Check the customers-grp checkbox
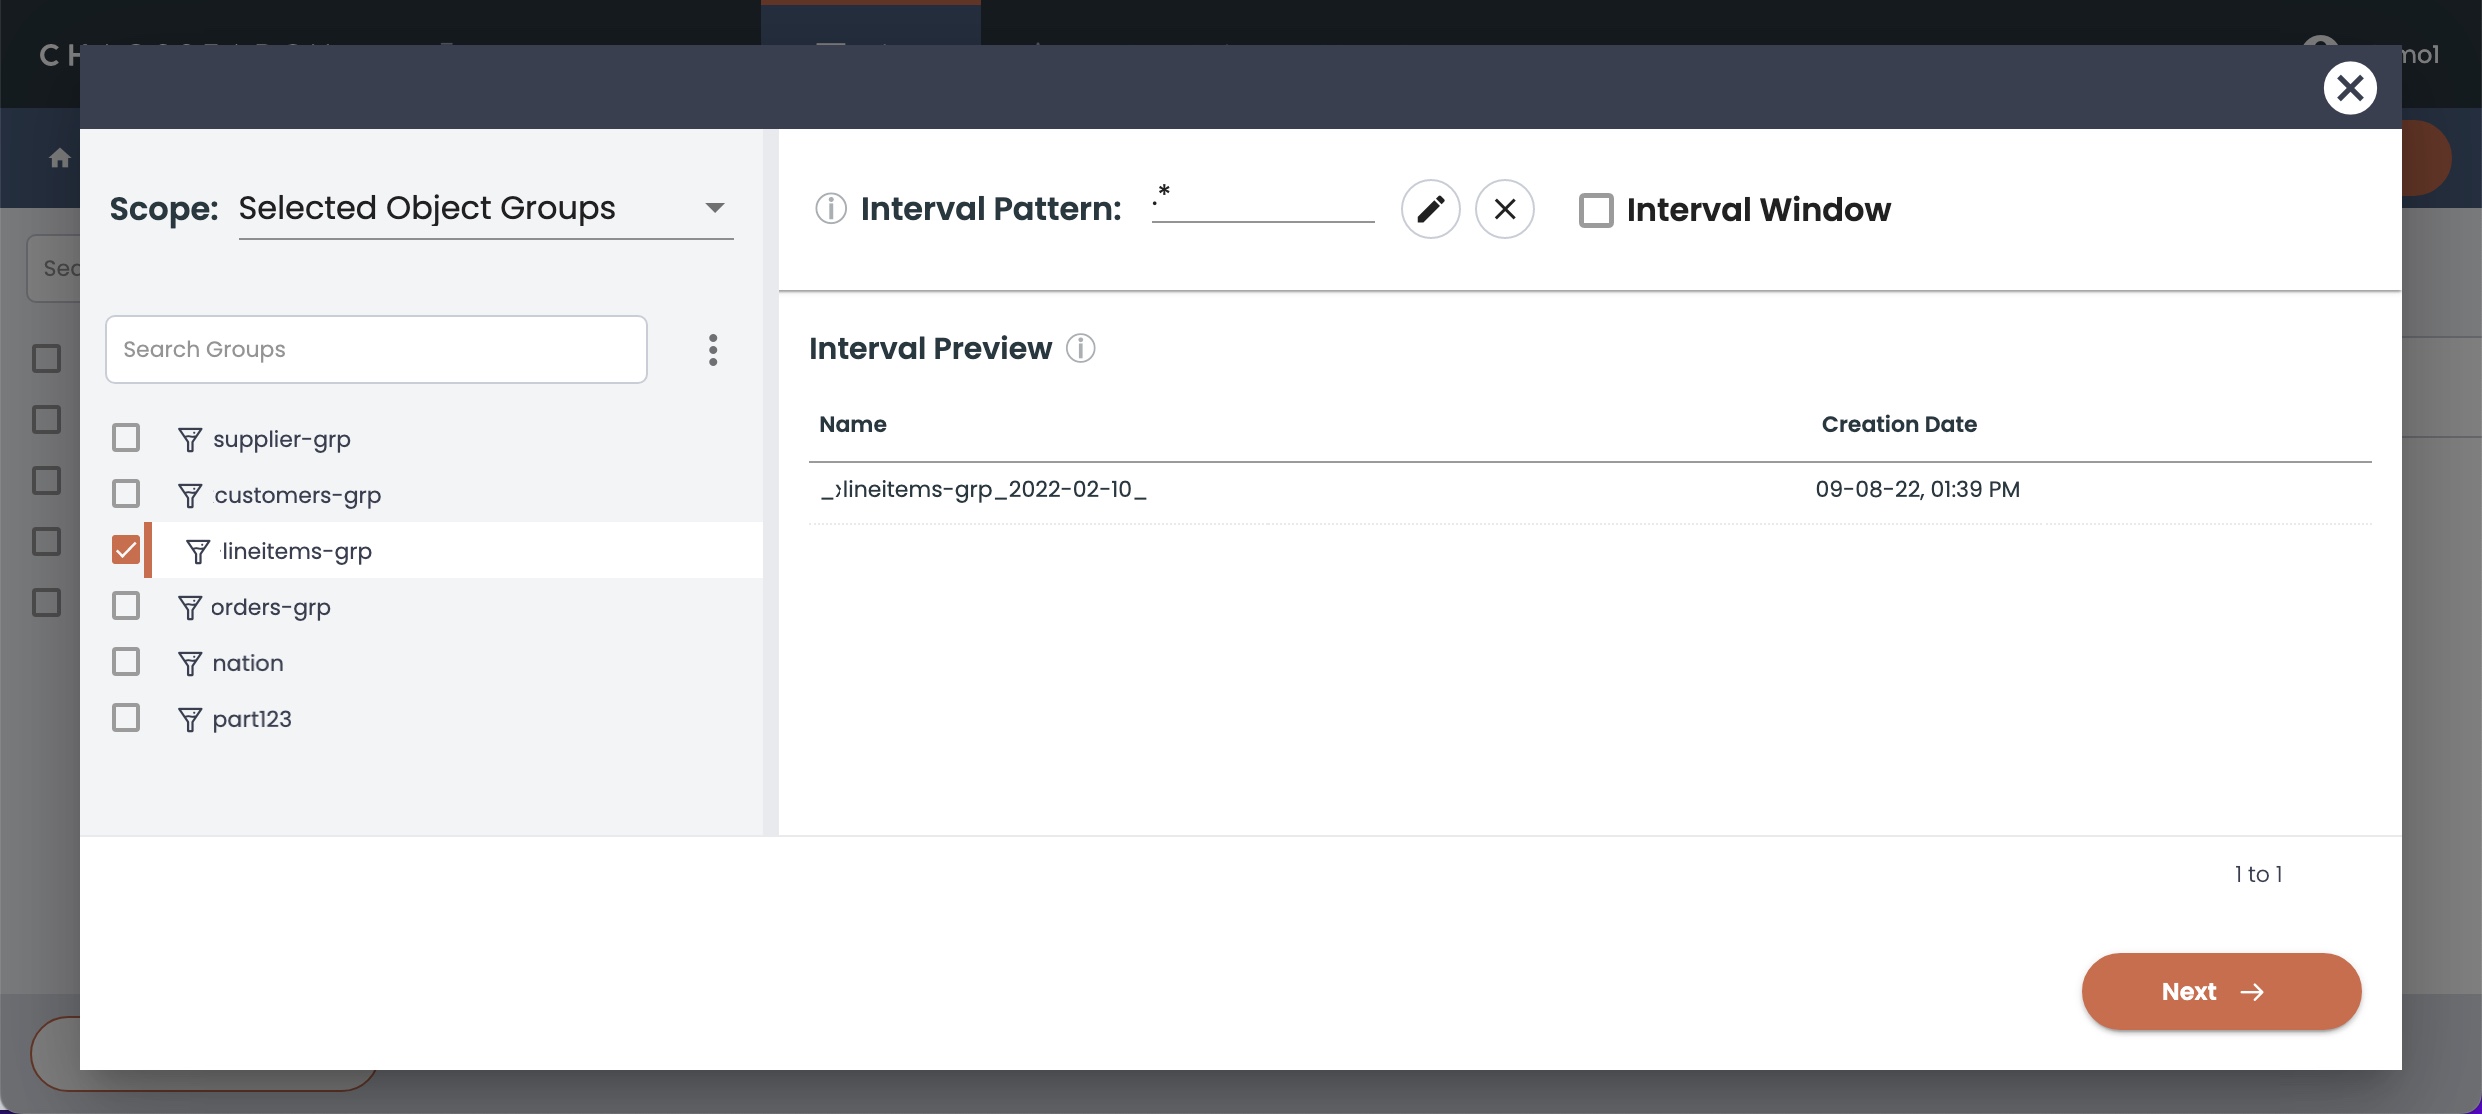 126,494
